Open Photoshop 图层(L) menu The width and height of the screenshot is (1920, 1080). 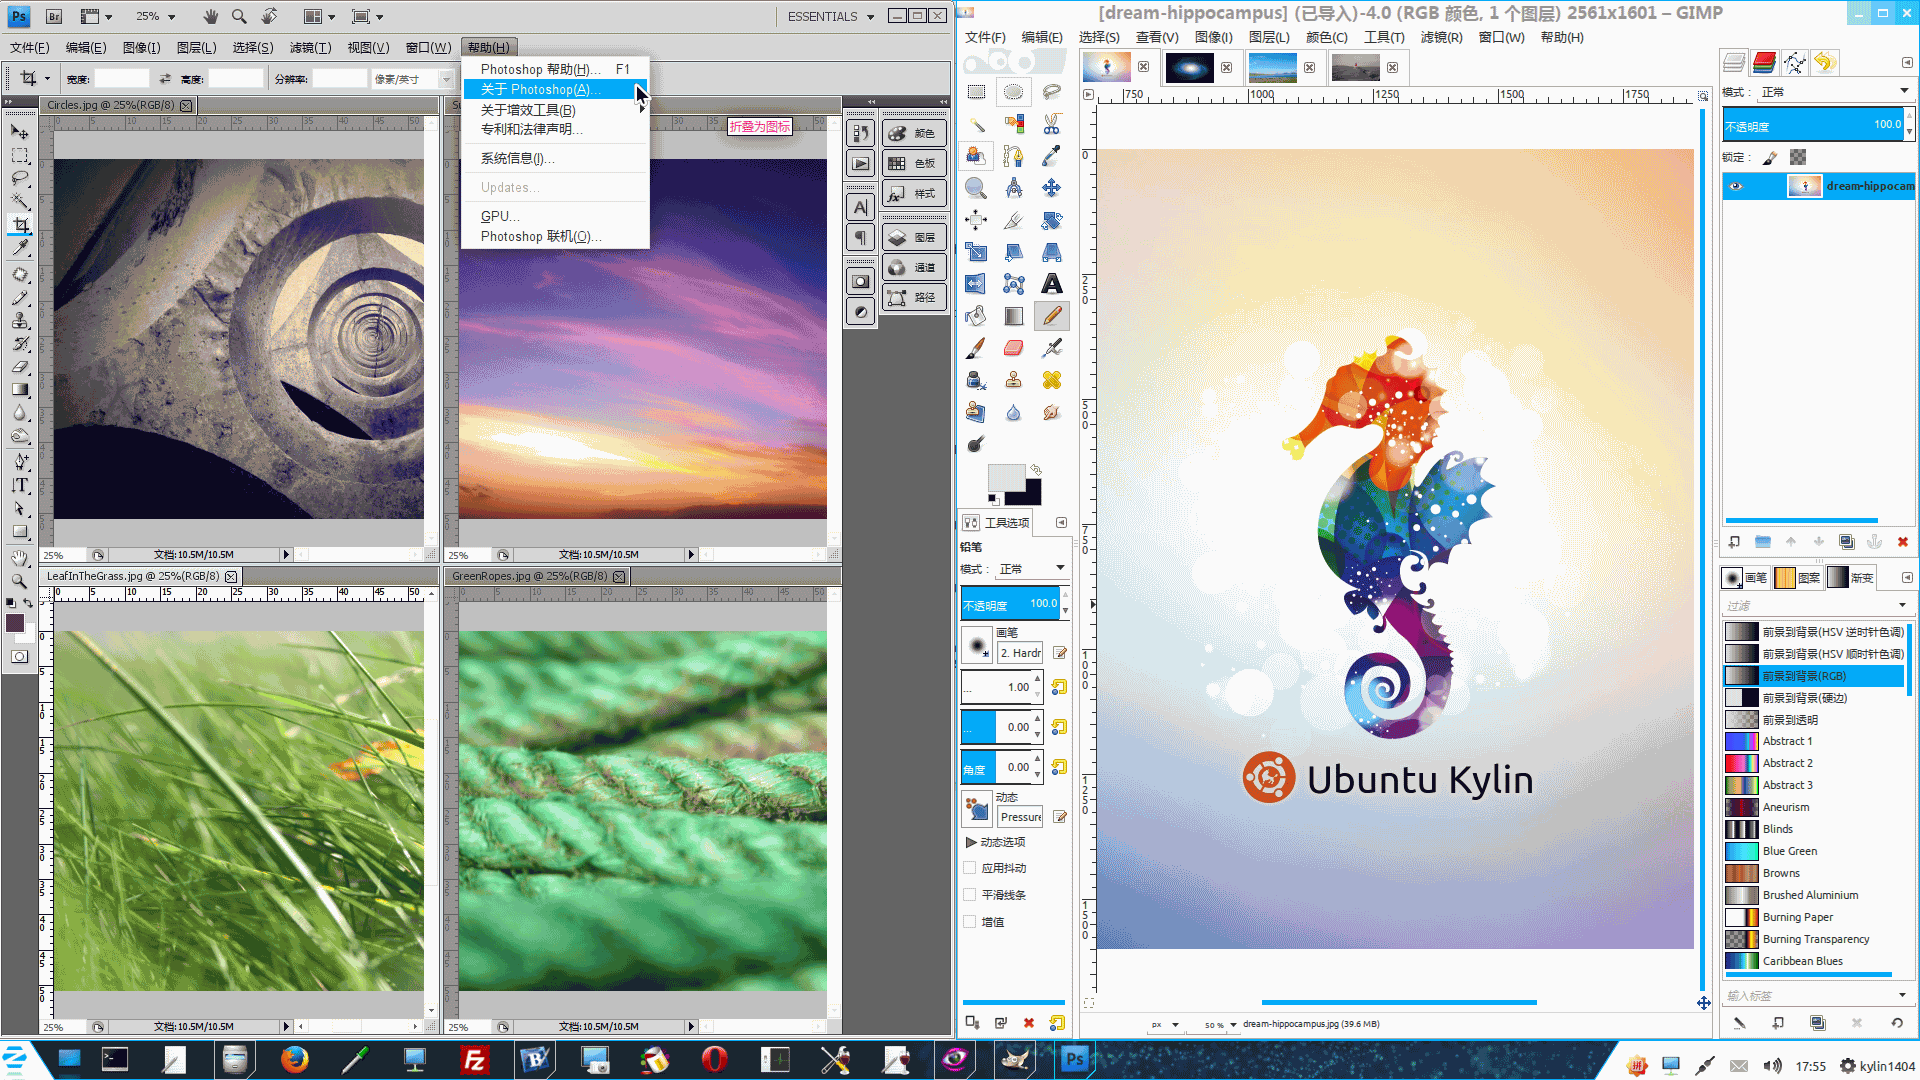click(196, 47)
